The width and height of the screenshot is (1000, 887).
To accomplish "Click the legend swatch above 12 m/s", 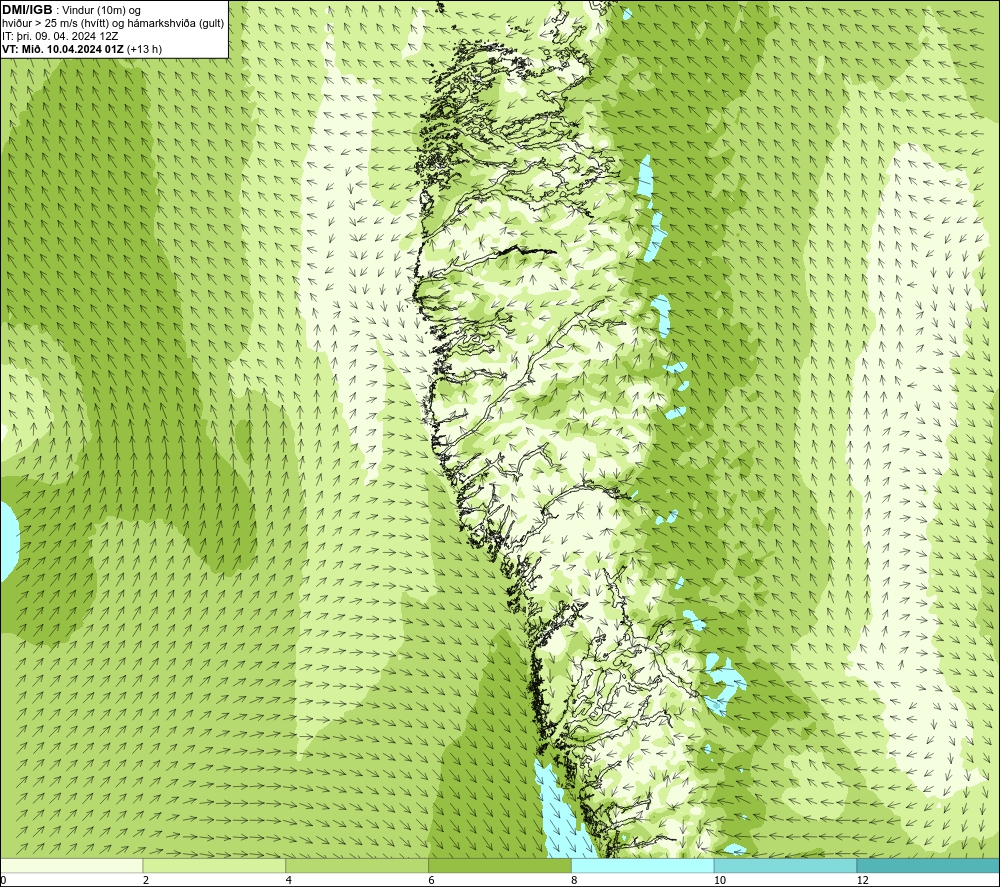I will coord(929,865).
